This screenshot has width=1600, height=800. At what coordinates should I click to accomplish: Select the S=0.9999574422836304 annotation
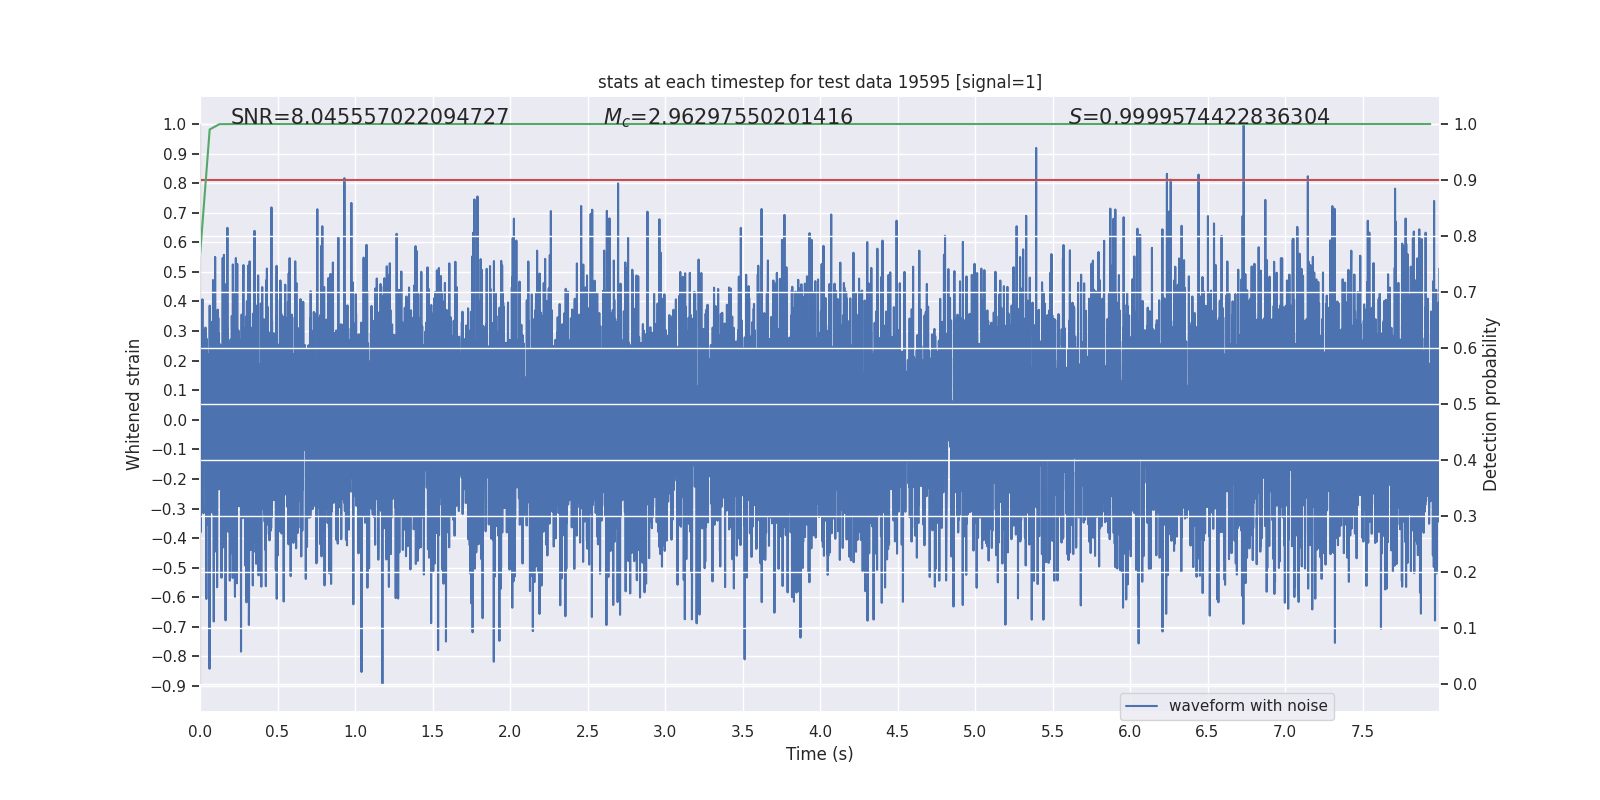click(1199, 117)
